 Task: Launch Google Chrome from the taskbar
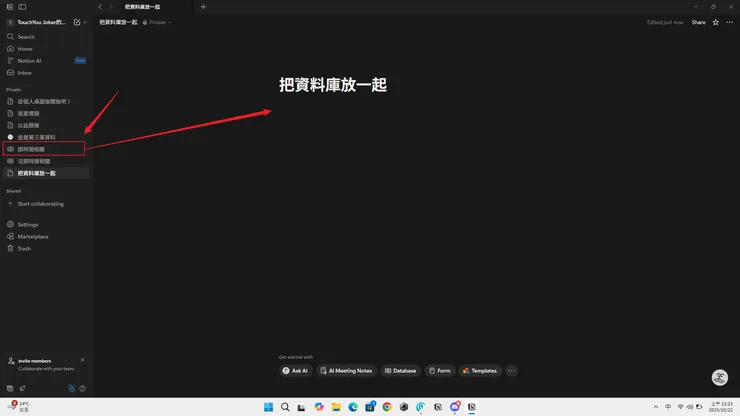tap(387, 407)
